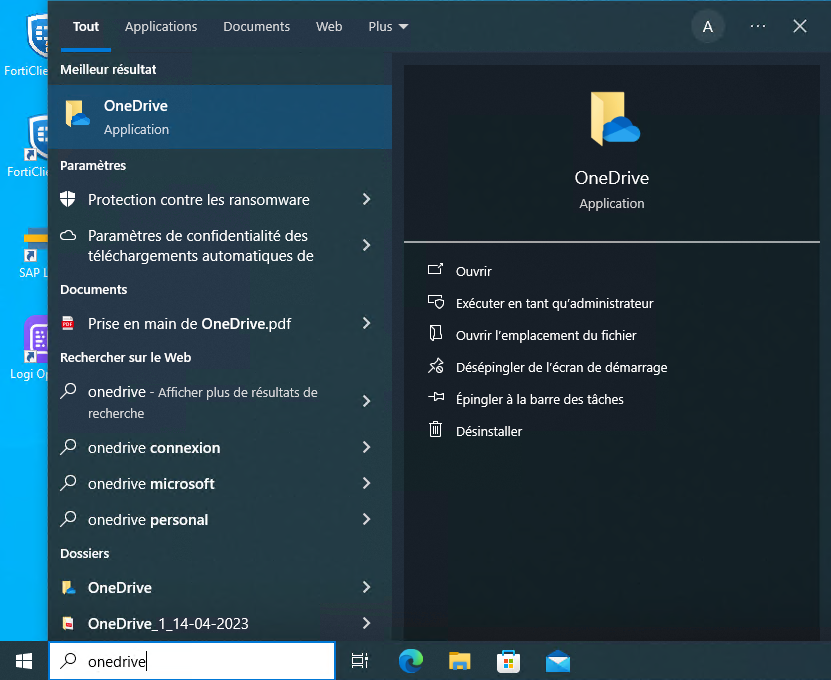Viewport: 831px width, 680px height.
Task: Open the Mail app taskbar icon
Action: point(558,661)
